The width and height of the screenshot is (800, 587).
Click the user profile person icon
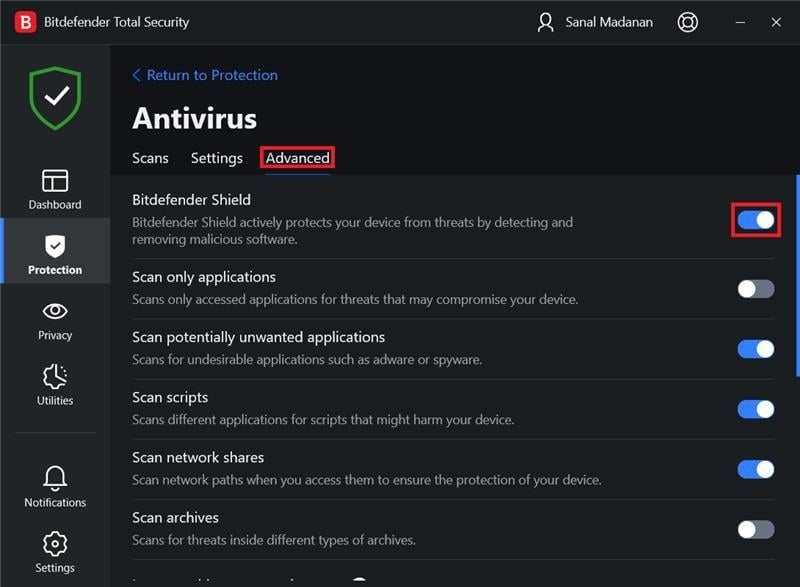pyautogui.click(x=543, y=21)
